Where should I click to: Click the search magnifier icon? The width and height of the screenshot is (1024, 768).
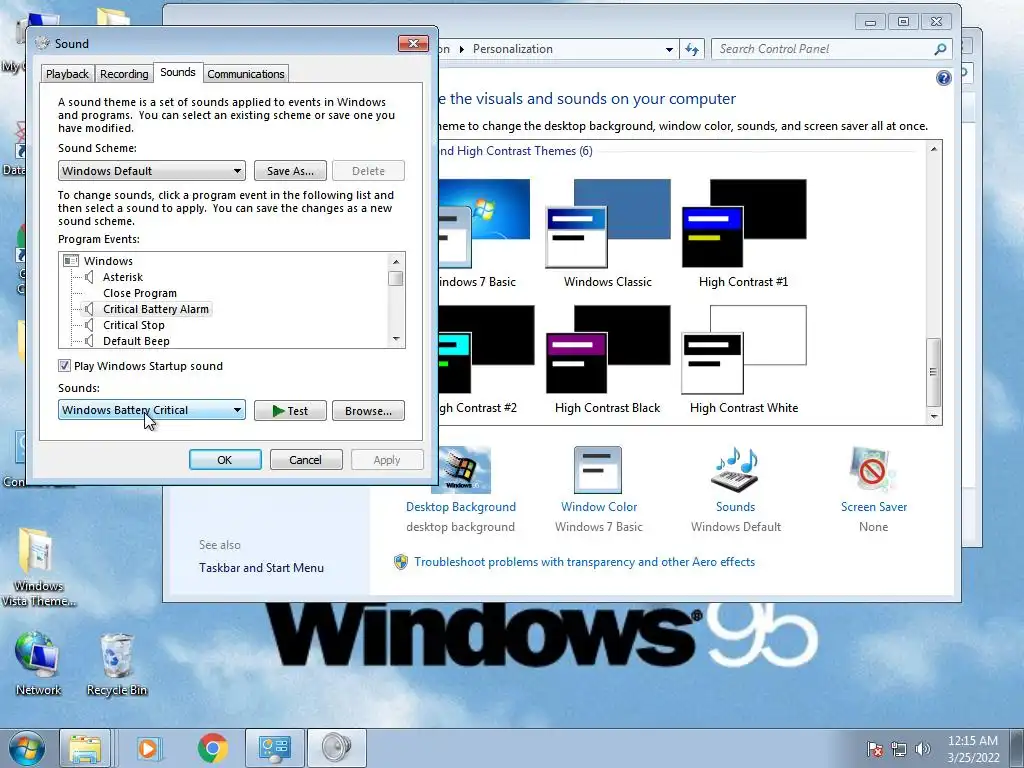coord(940,49)
